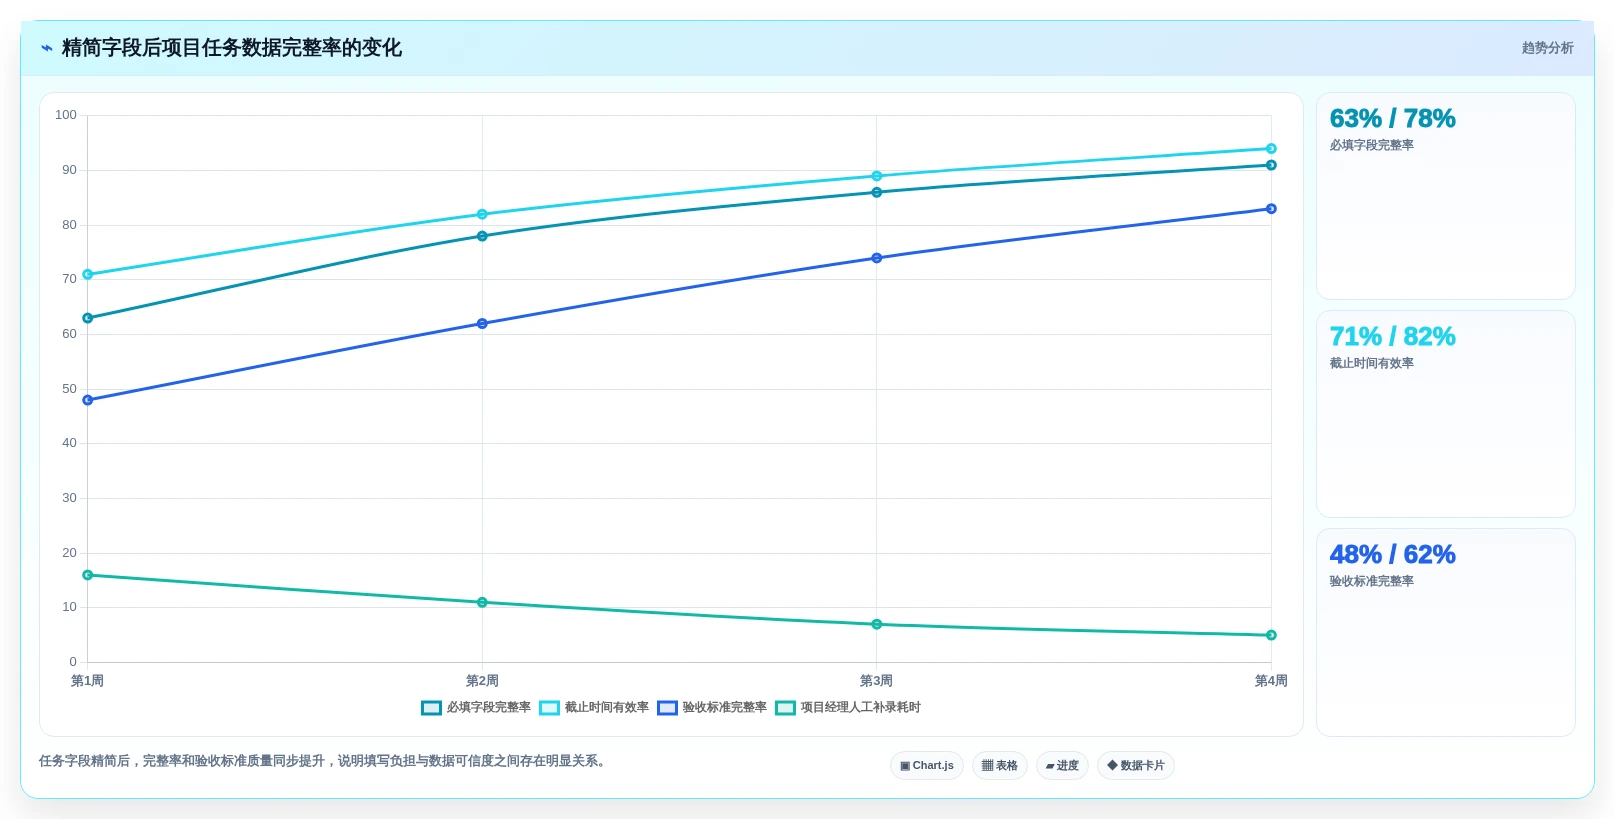Image resolution: width=1615 pixels, height=819 pixels.
Task: Click 验收标准完整率 data point at 第1周
Action: pos(88,400)
